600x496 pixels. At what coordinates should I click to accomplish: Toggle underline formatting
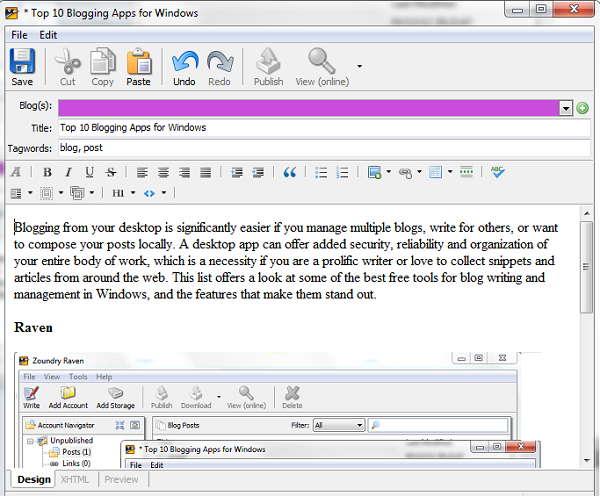point(90,173)
